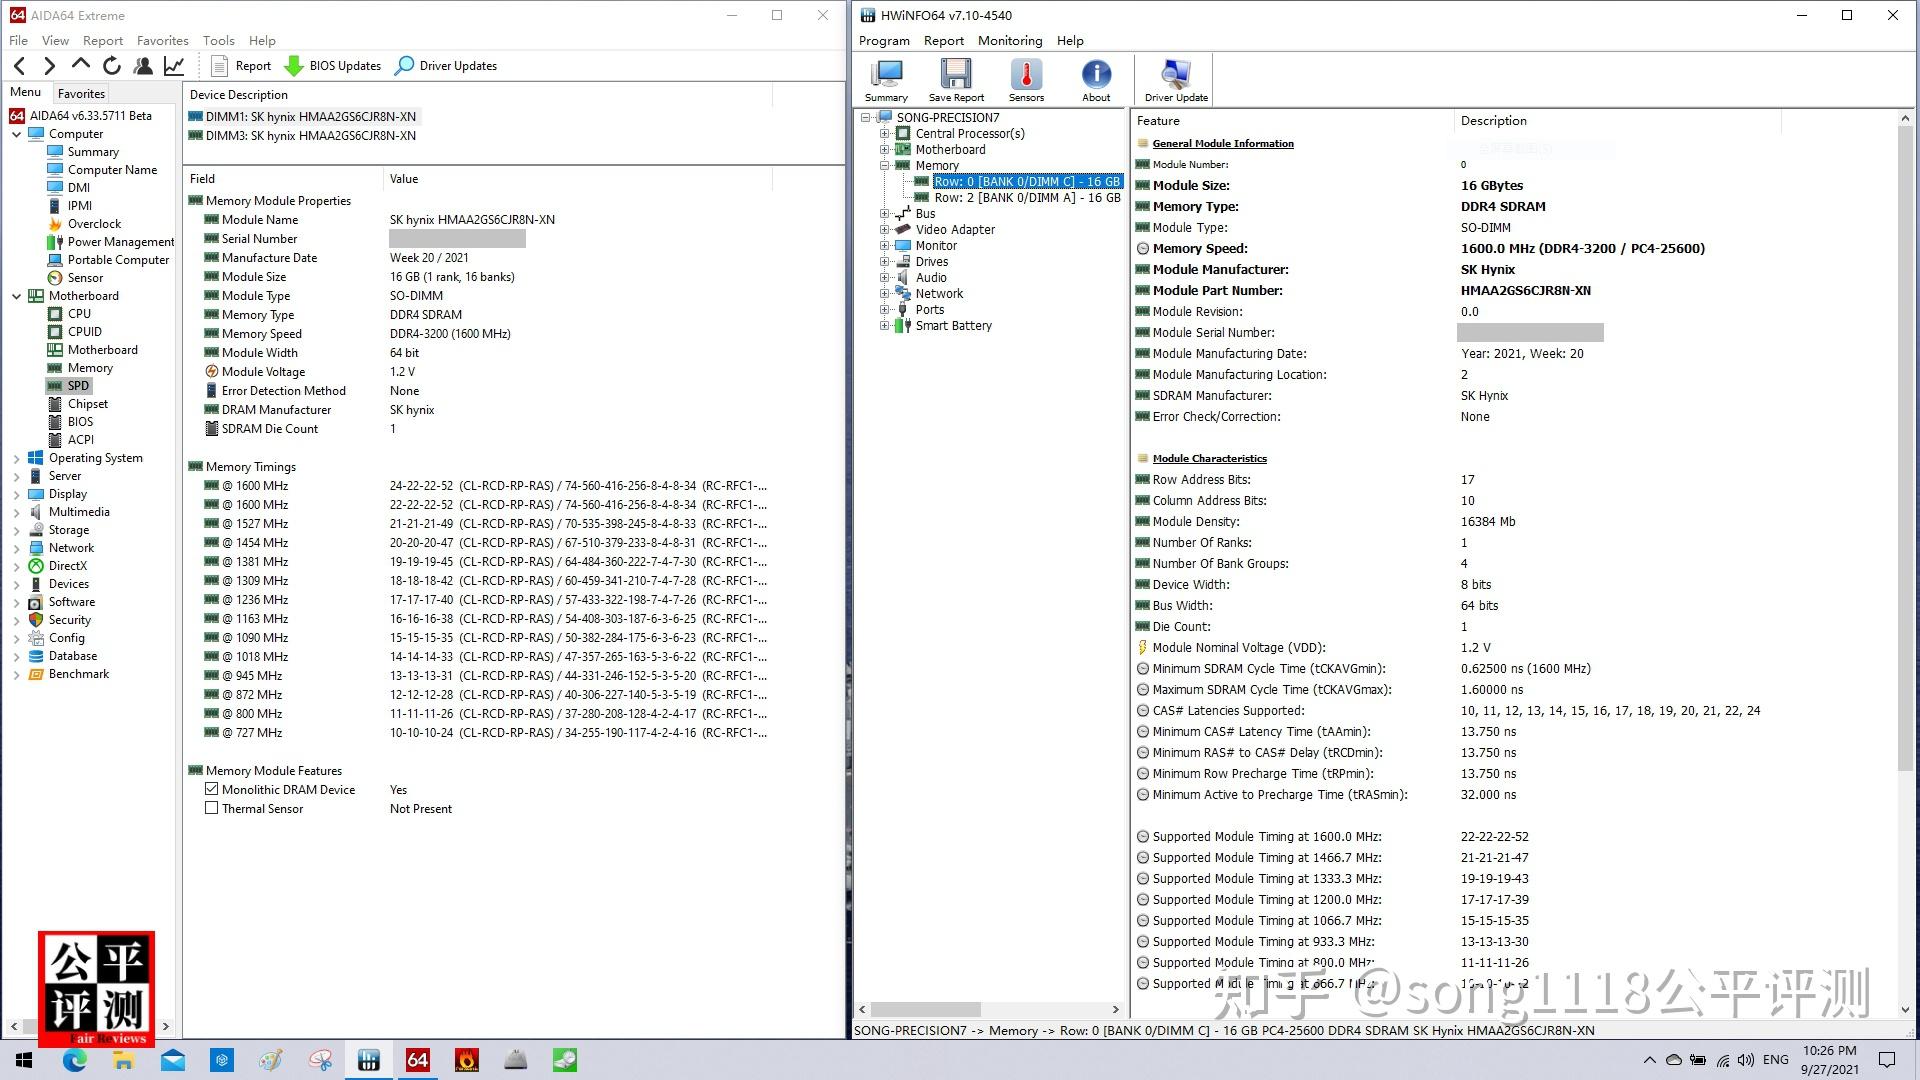Enable the Thermal Sensor checkbox
1920x1080 pixels.
pos(211,807)
